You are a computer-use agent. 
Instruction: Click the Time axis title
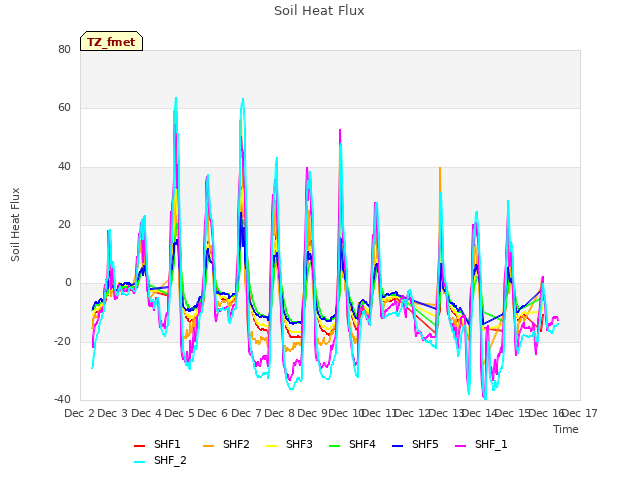566,429
